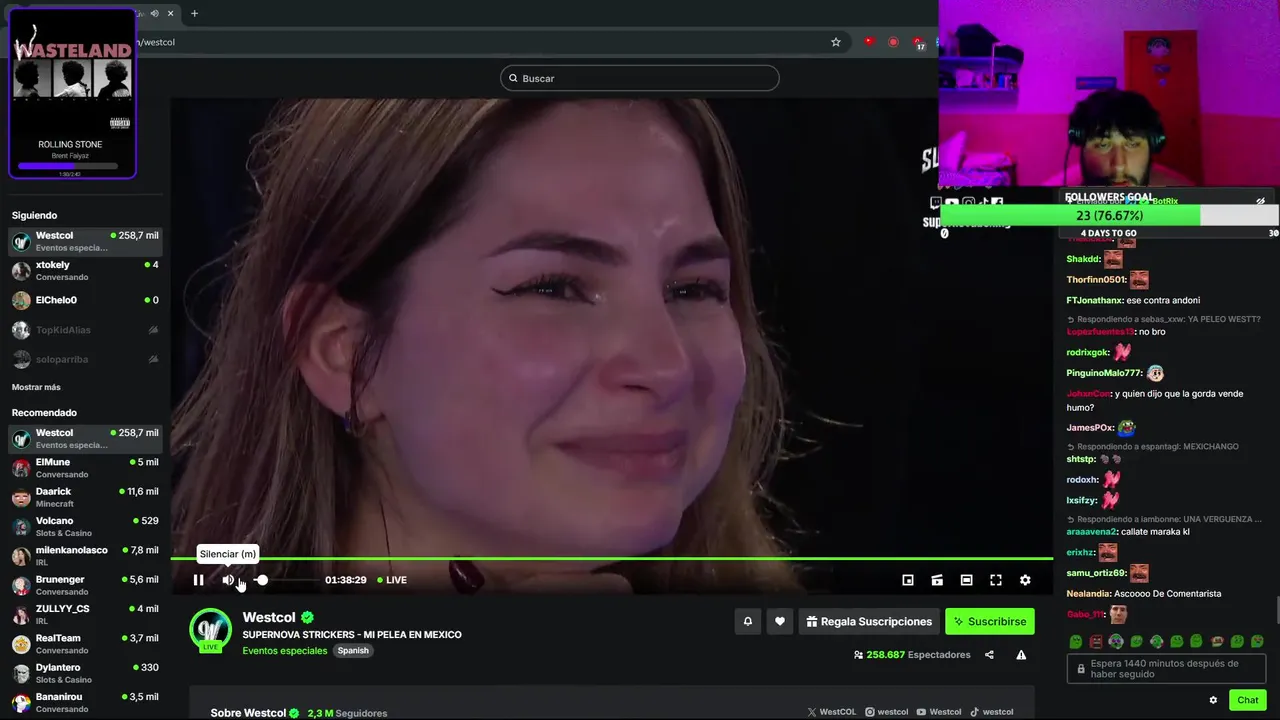This screenshot has height=720, width=1280.
Task: Click FTJonathanx username in chat
Action: point(1094,300)
